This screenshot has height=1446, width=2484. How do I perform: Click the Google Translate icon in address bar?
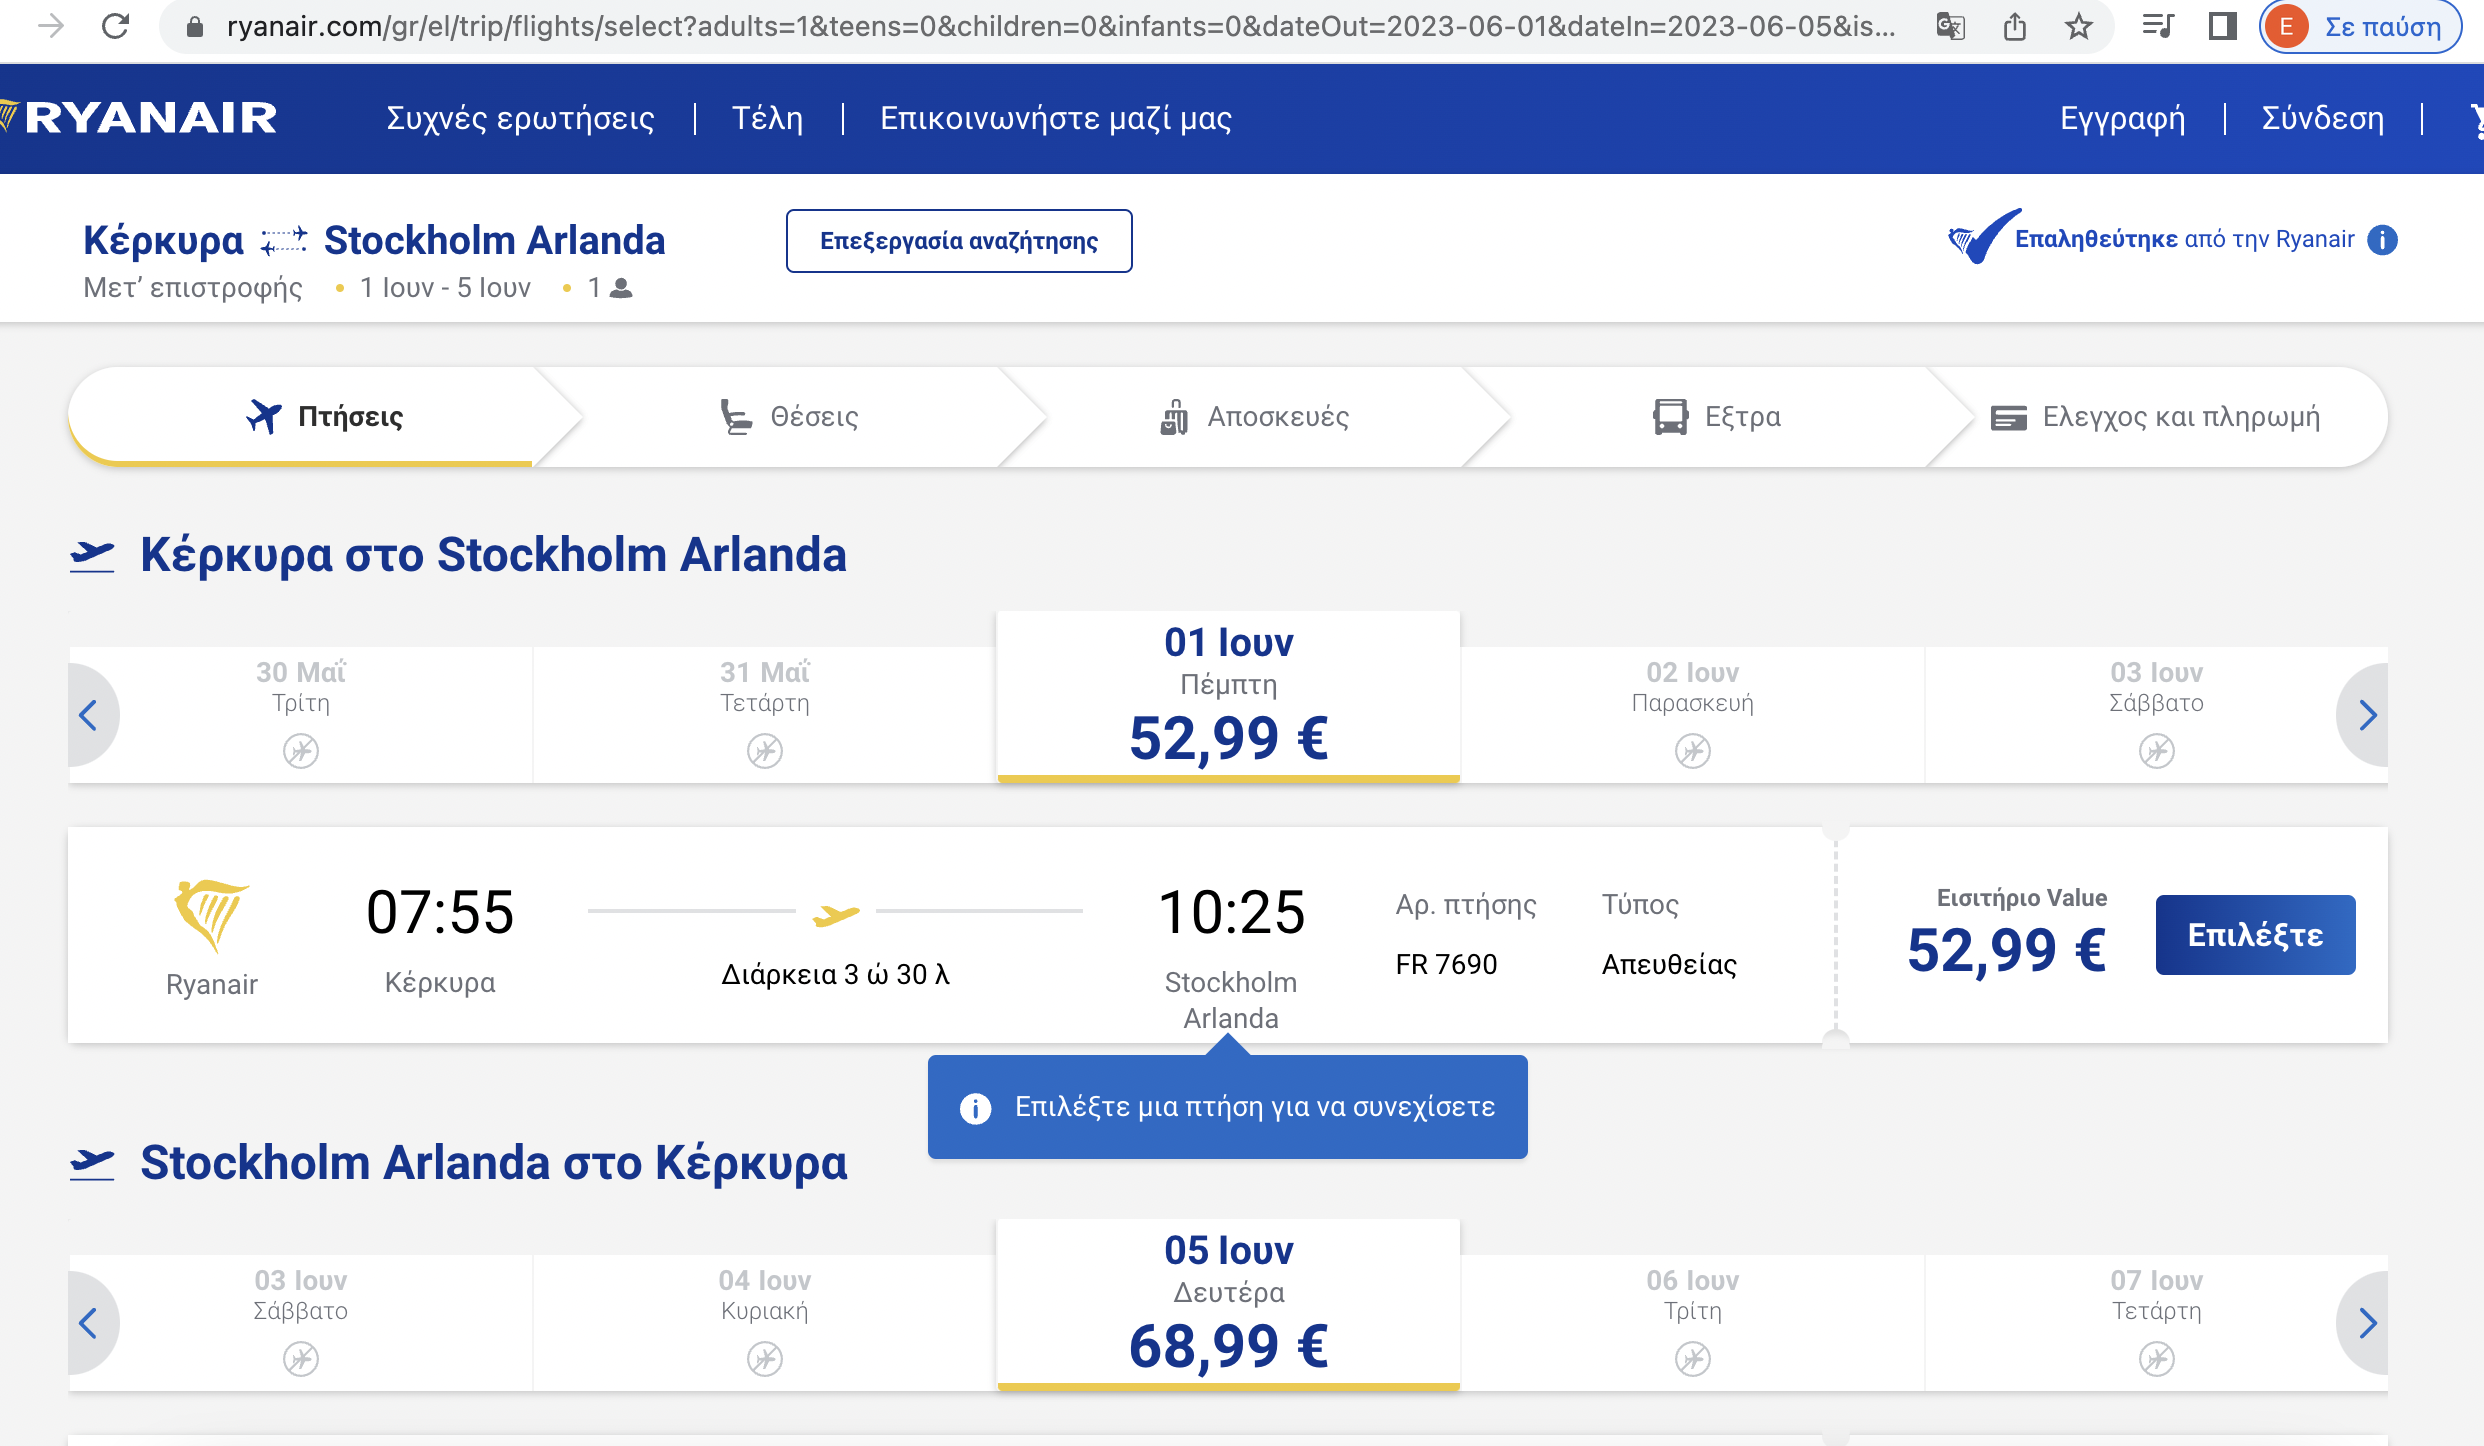click(1950, 26)
